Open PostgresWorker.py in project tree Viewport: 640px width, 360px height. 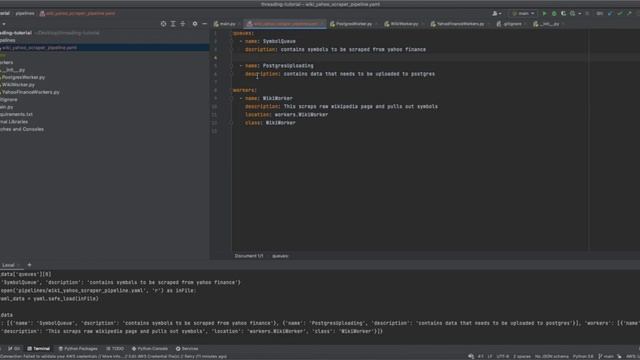coord(23,77)
